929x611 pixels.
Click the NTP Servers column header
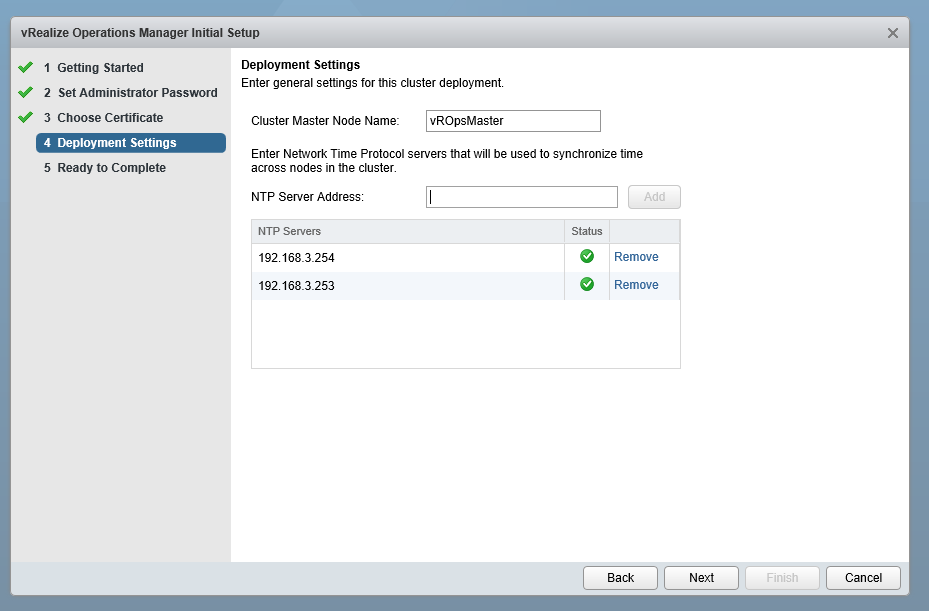(x=408, y=231)
